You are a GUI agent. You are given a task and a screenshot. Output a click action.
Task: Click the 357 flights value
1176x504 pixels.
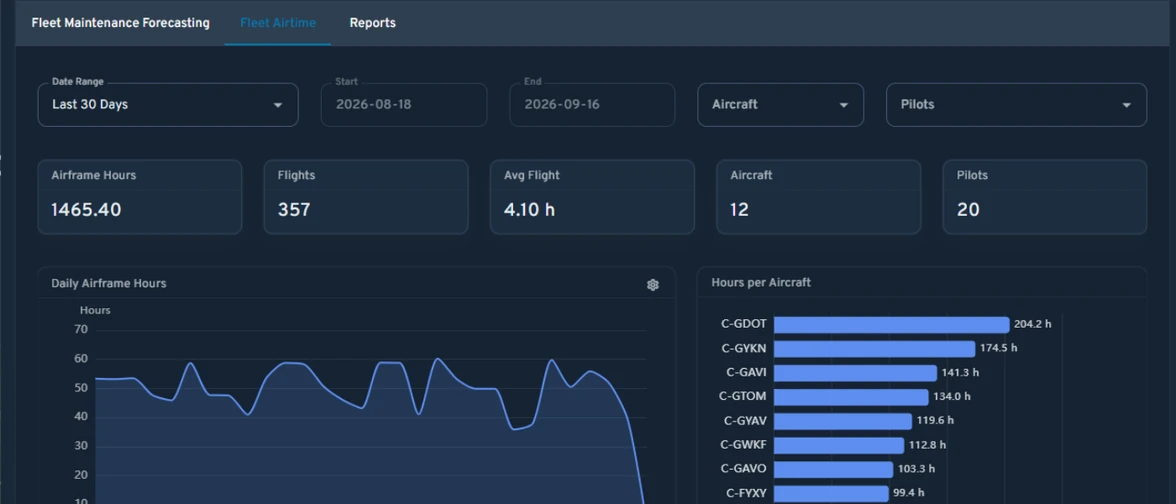294,210
